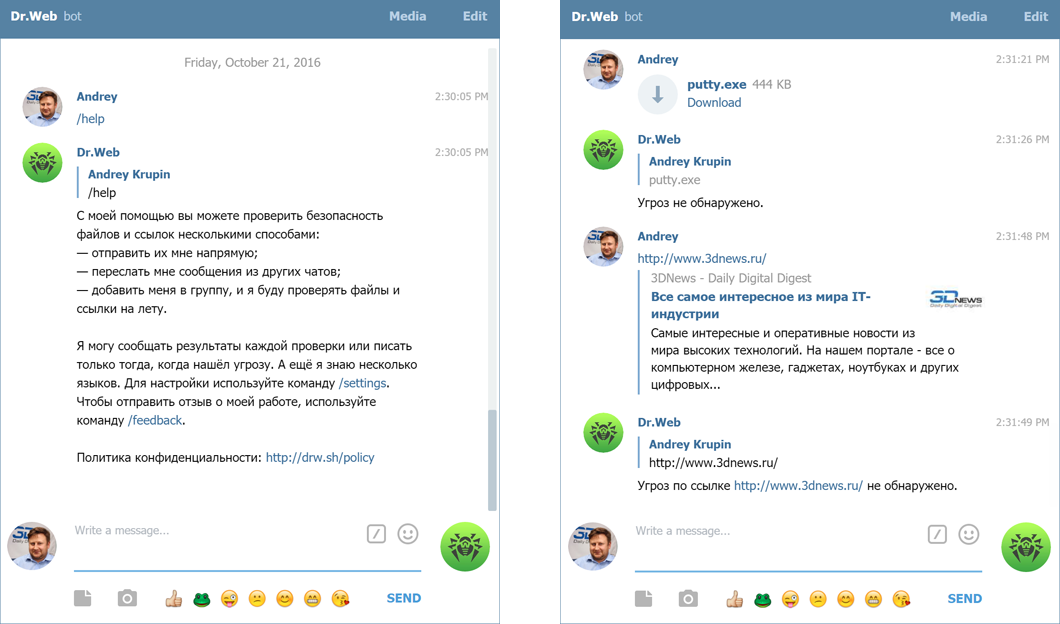Click the Download link for putty.exe

714,103
